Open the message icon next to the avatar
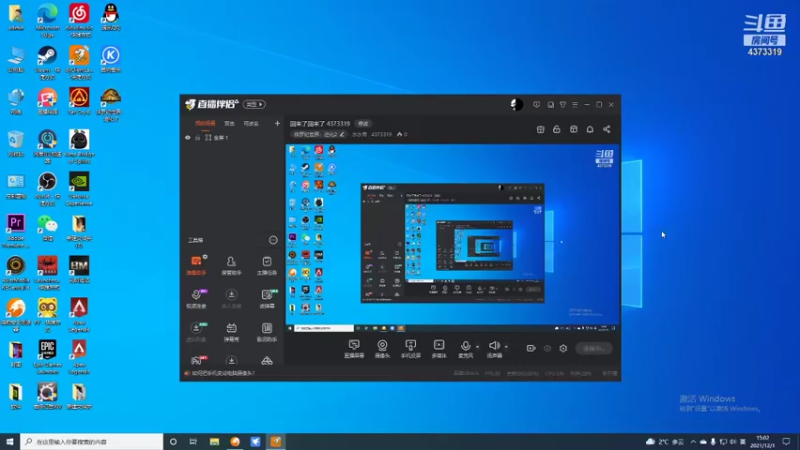This screenshot has width=800, height=450. click(536, 105)
